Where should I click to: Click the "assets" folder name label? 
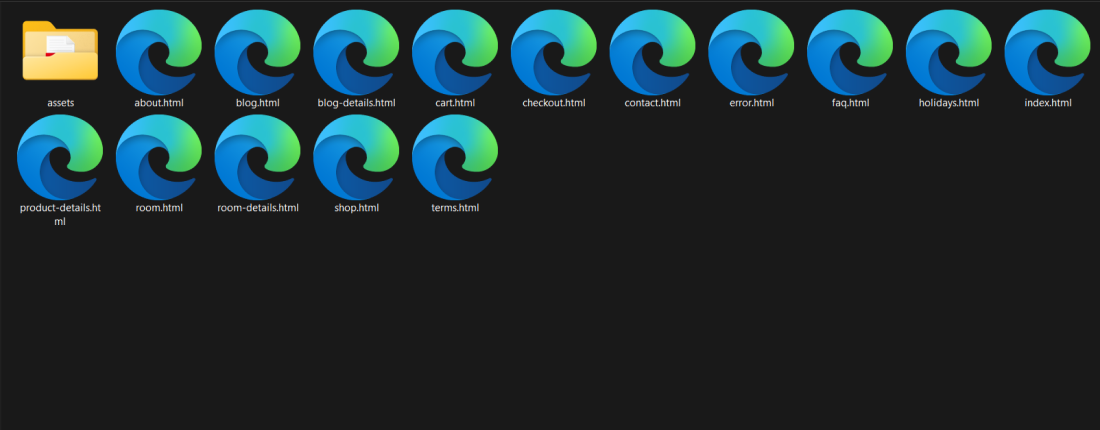click(60, 103)
